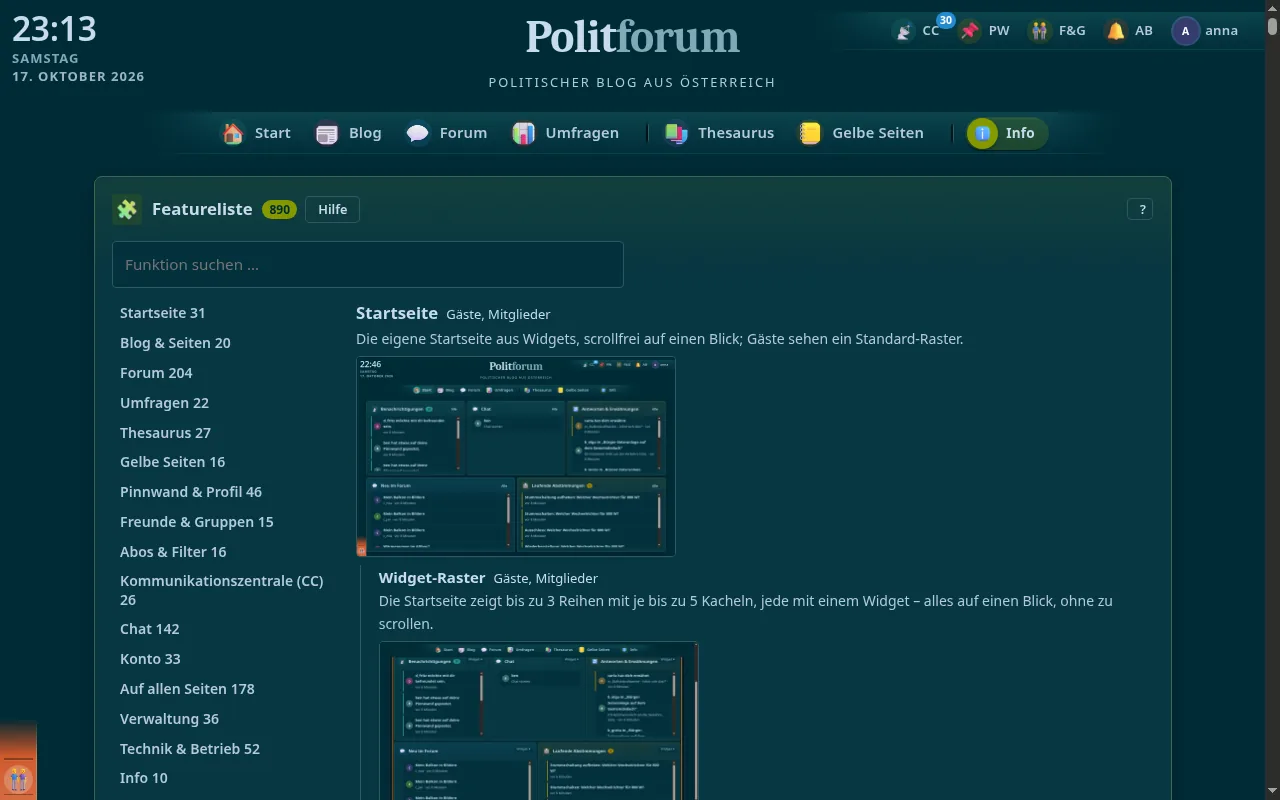Open the Umfragen chart icon
The image size is (1280, 800).
(524, 133)
